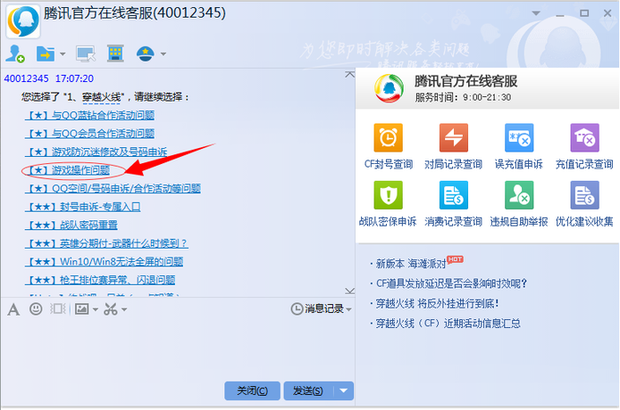Open 优化建议收集 icon

click(x=584, y=195)
